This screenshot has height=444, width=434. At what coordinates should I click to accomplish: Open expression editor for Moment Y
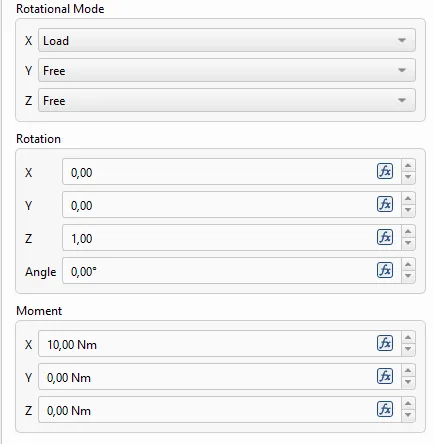[x=385, y=376]
